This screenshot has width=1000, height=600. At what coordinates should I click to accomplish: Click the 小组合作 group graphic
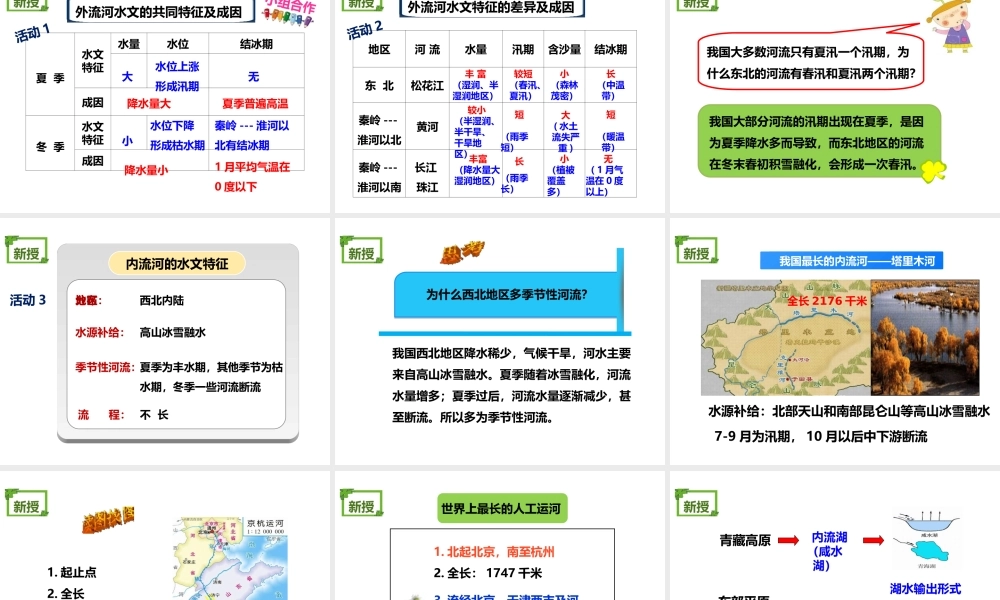point(289,13)
